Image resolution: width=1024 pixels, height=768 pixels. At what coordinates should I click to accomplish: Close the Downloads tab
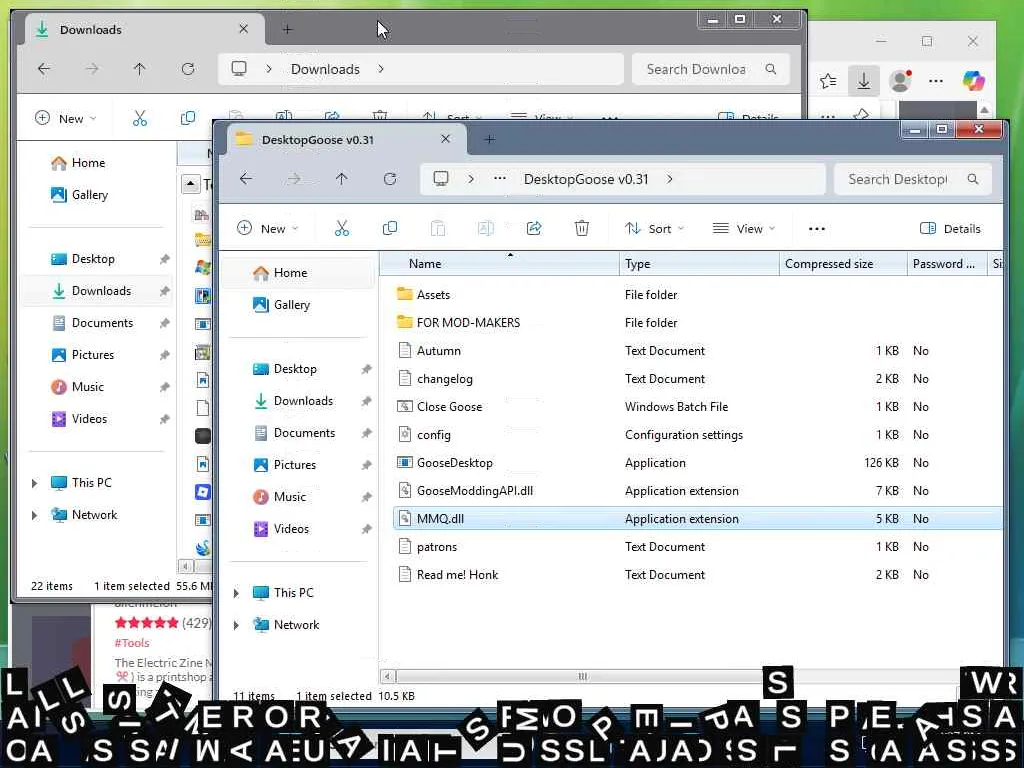pyautogui.click(x=244, y=29)
